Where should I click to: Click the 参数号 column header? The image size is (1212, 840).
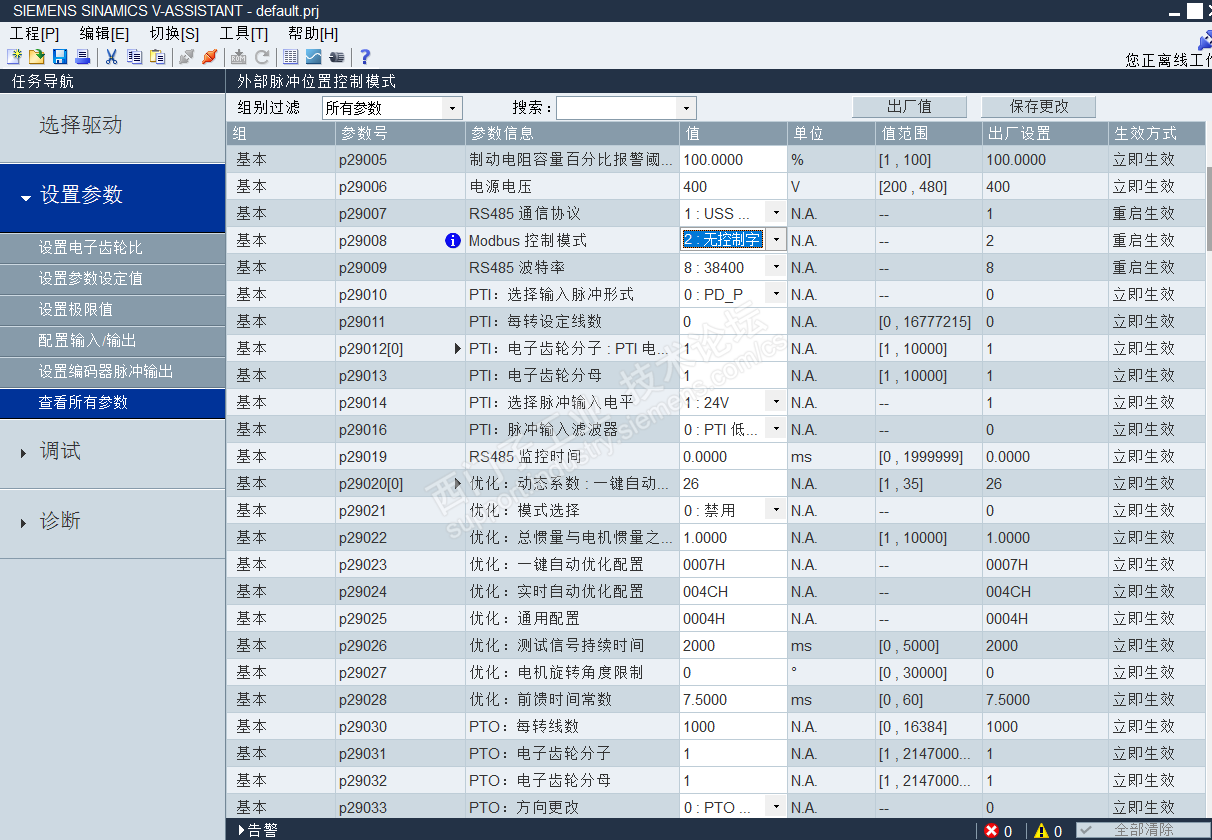(x=400, y=133)
